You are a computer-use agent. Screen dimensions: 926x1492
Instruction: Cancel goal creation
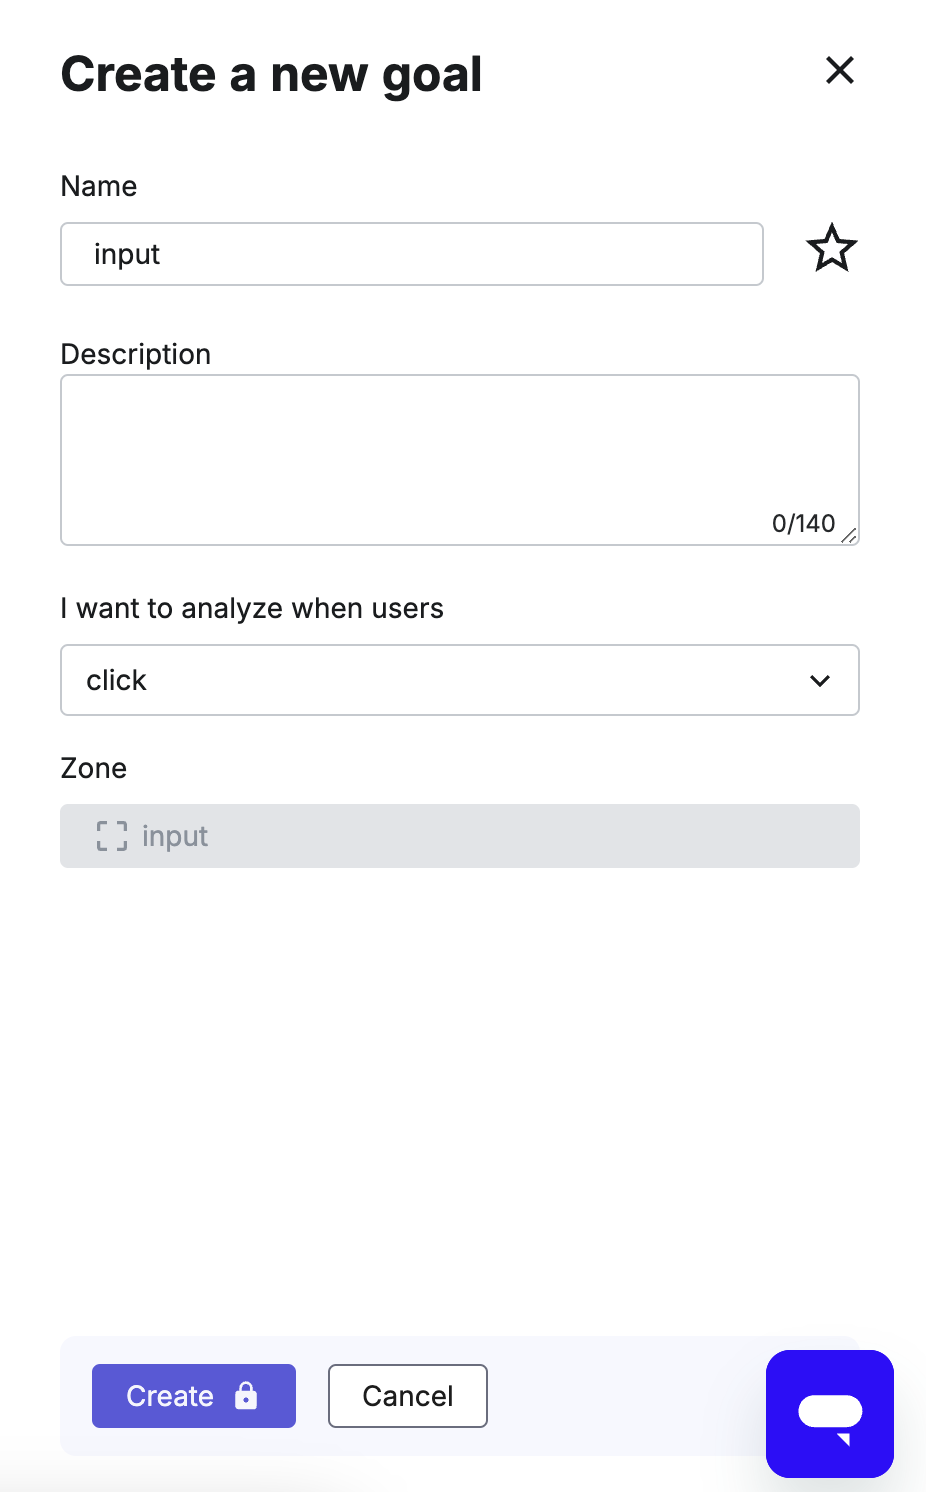coord(408,1396)
